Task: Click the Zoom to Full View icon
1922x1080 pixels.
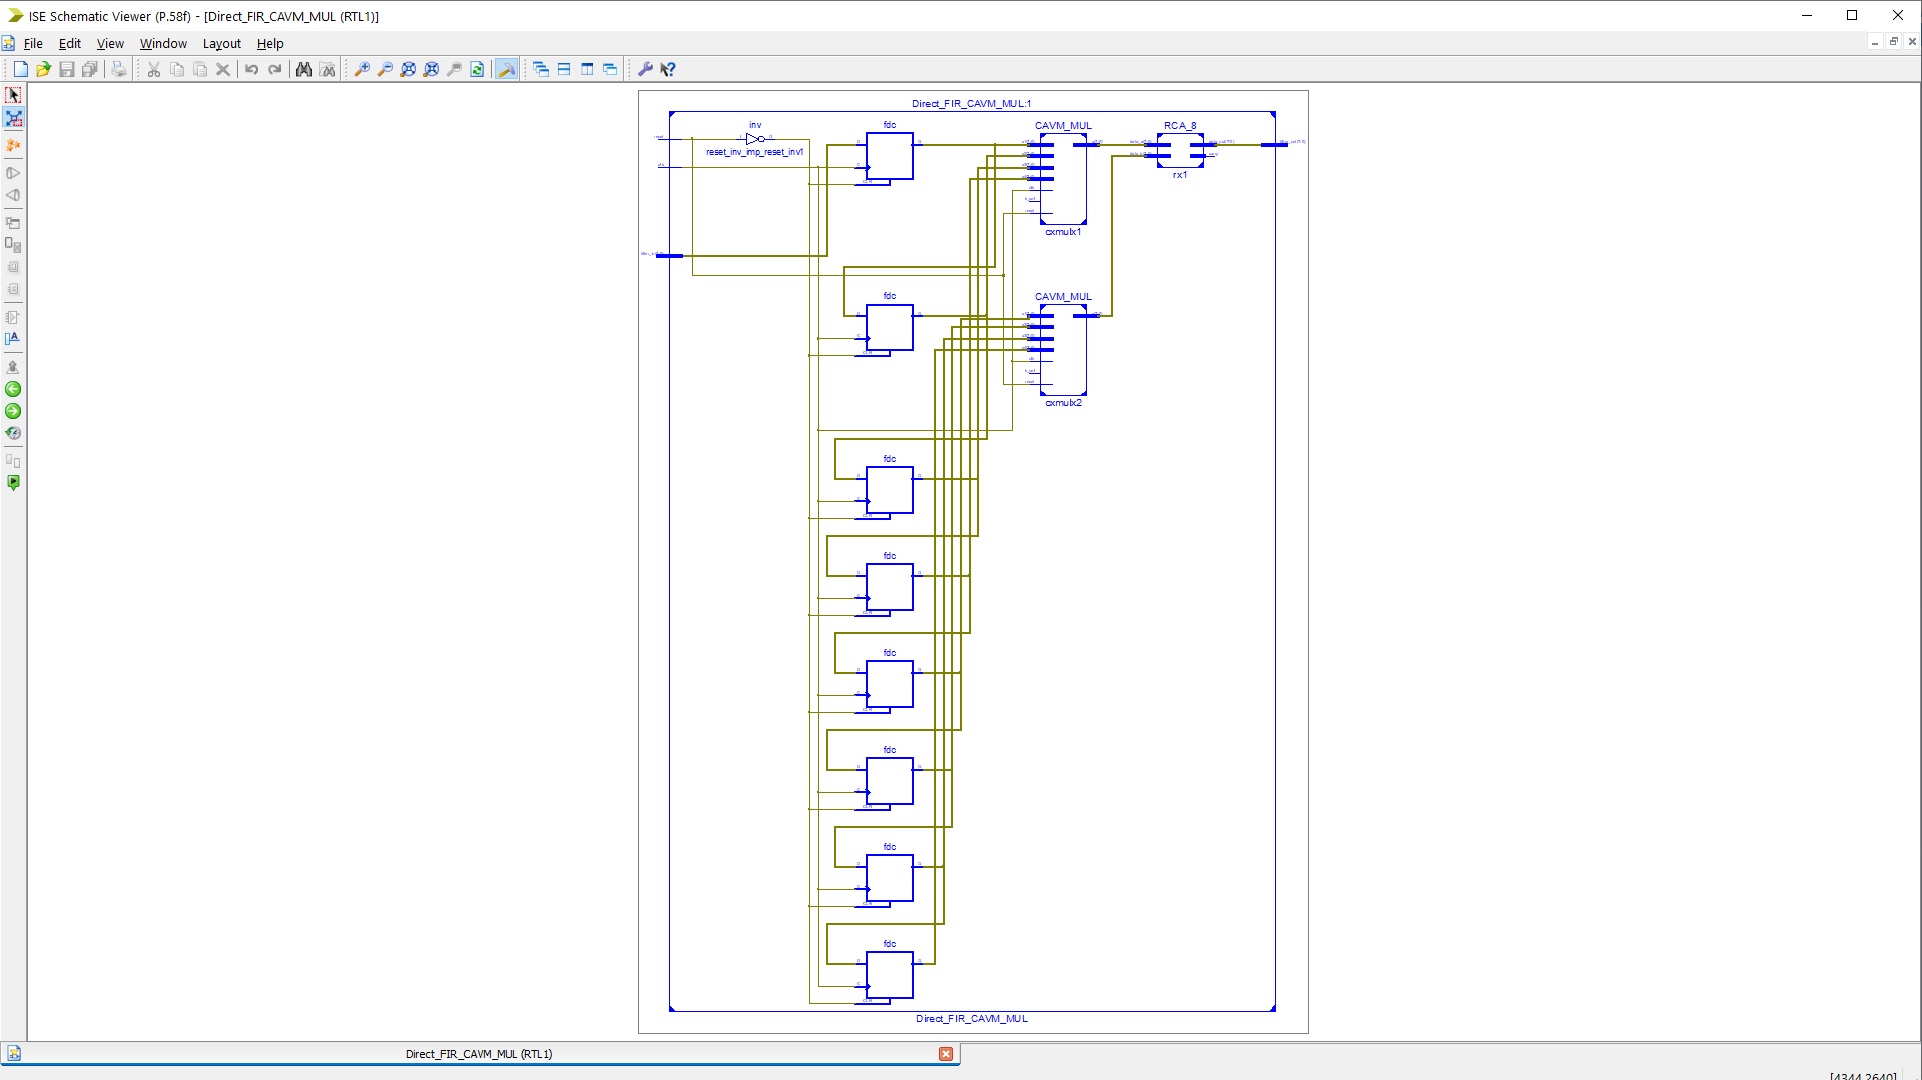Action: (x=408, y=69)
